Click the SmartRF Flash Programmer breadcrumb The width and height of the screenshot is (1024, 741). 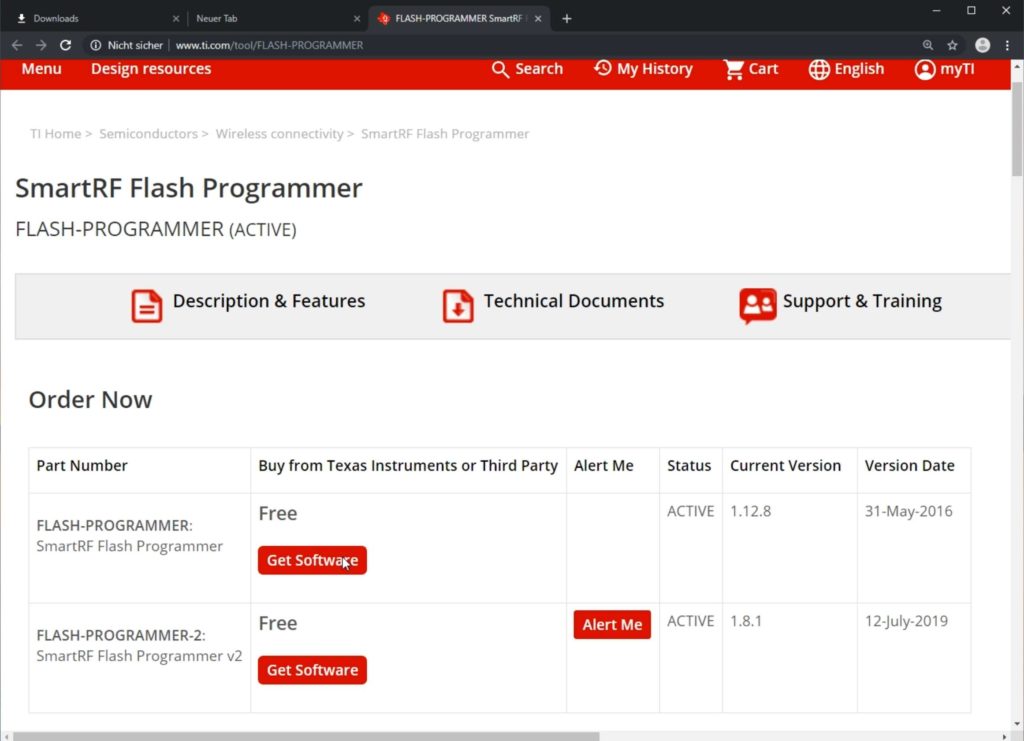coord(445,134)
